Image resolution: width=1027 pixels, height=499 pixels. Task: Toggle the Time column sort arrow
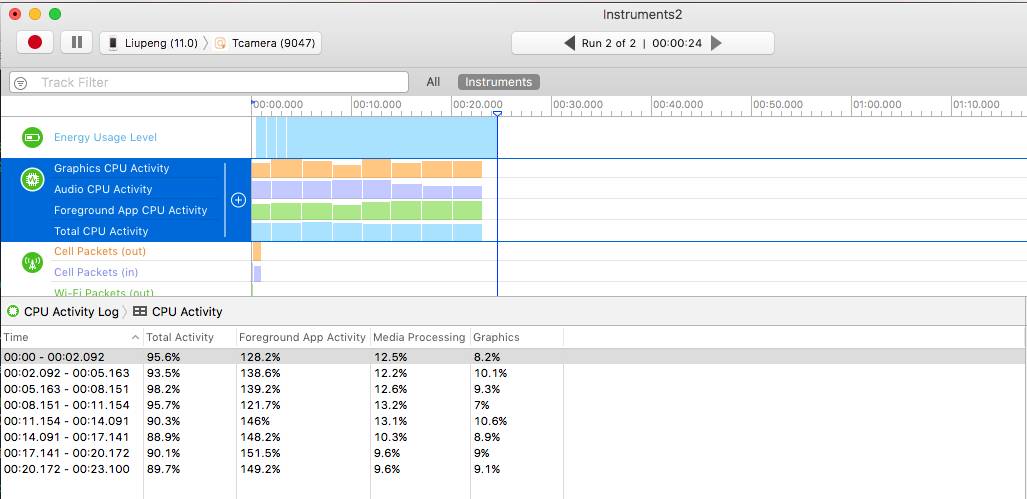pos(136,337)
